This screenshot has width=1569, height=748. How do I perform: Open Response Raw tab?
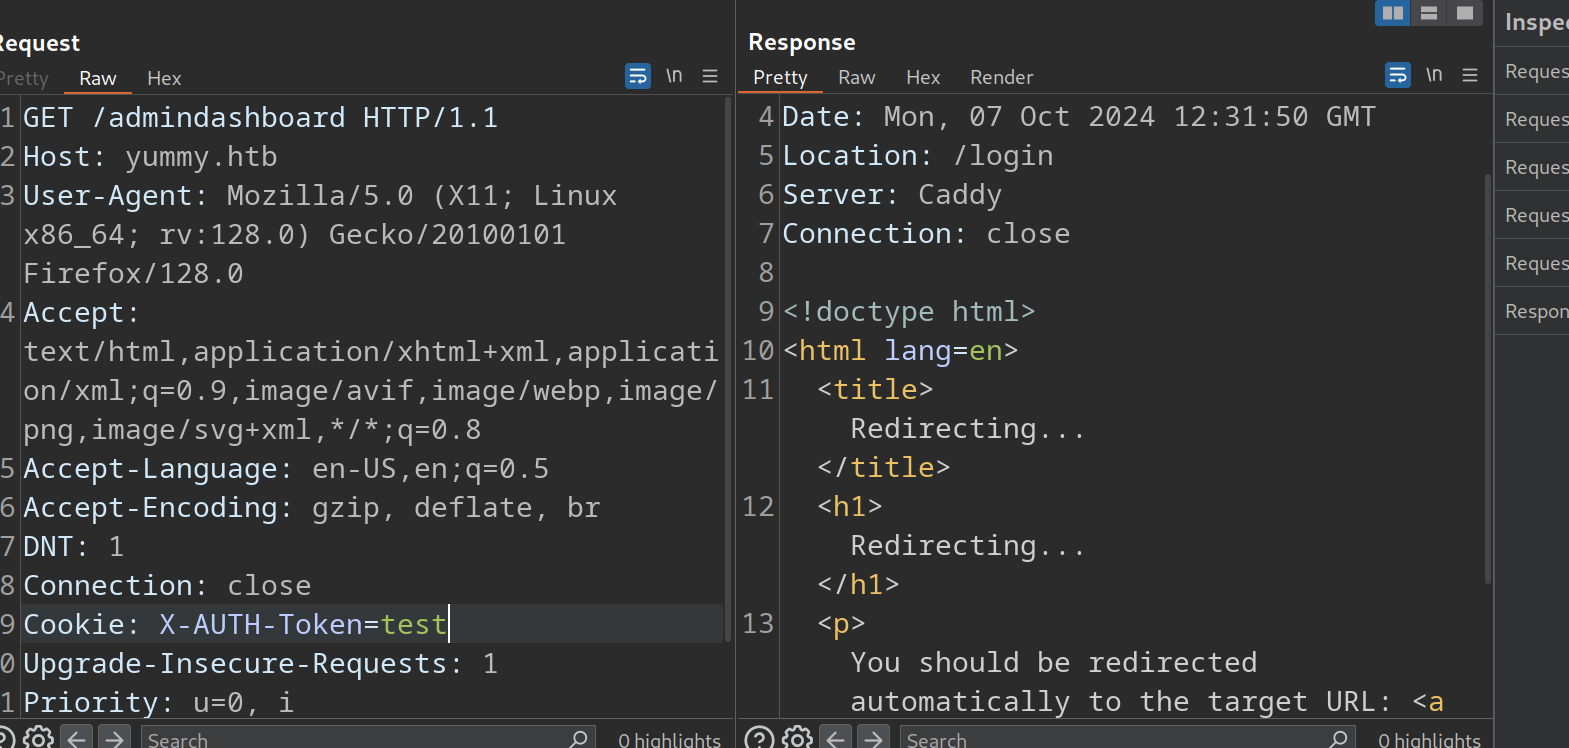click(x=857, y=77)
